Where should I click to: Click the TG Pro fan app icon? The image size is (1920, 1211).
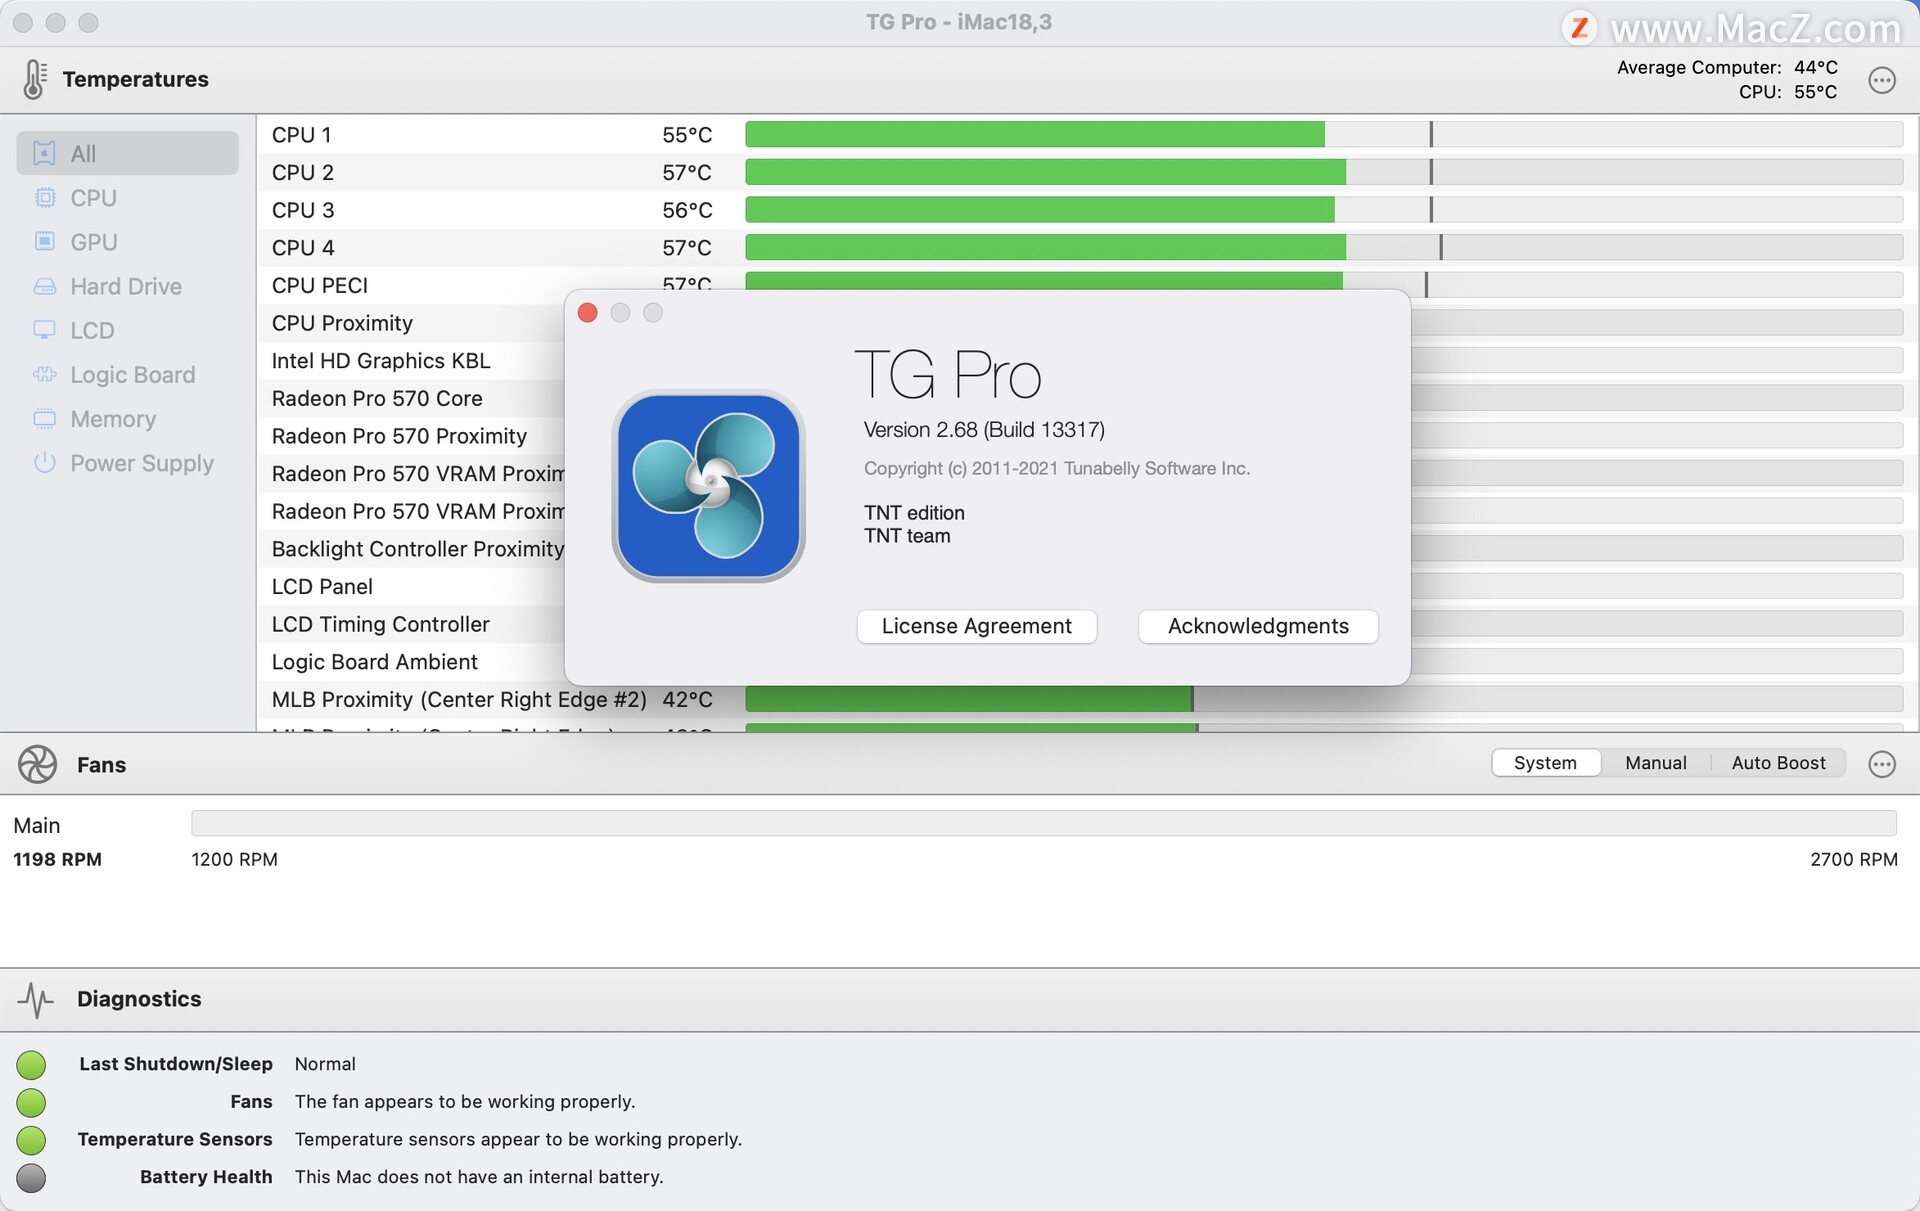(708, 486)
